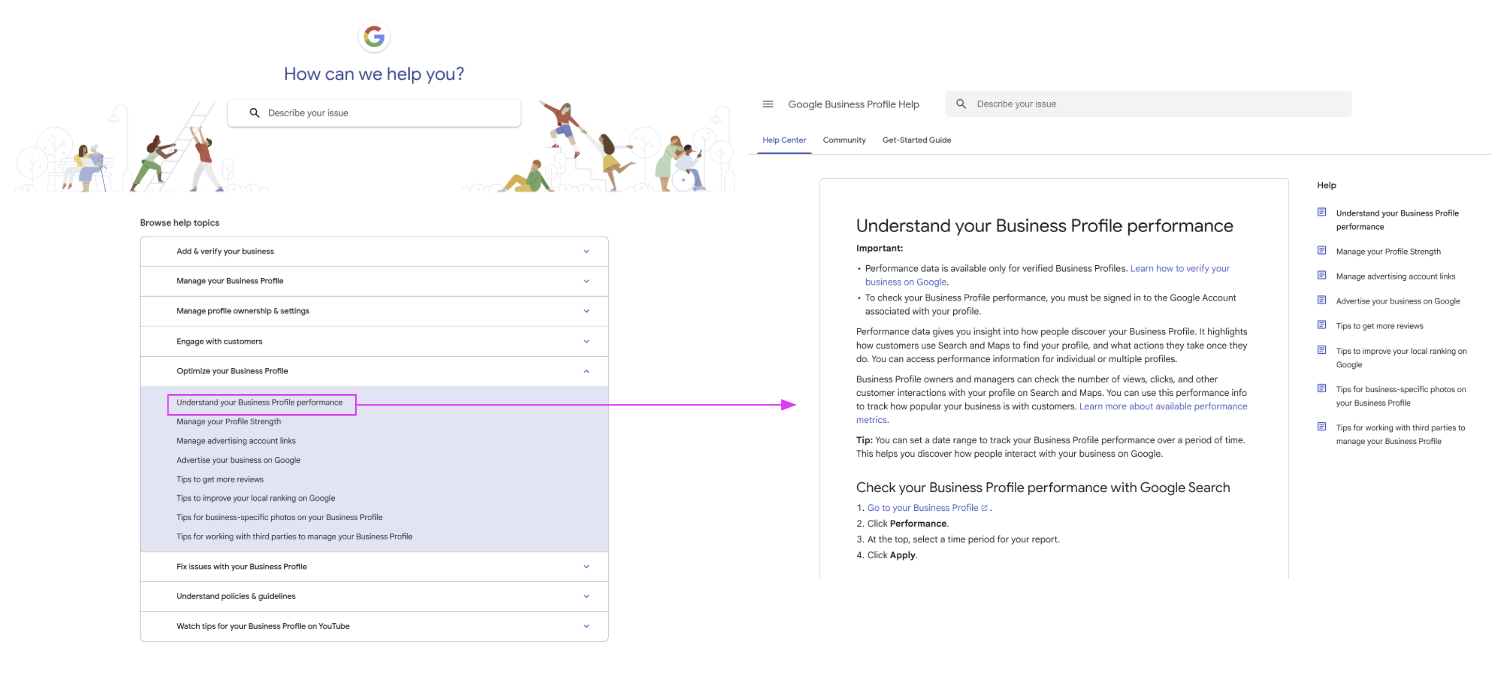Click the magnifier icon in the left search box
Screen dimensions: 1506x674
point(254,113)
